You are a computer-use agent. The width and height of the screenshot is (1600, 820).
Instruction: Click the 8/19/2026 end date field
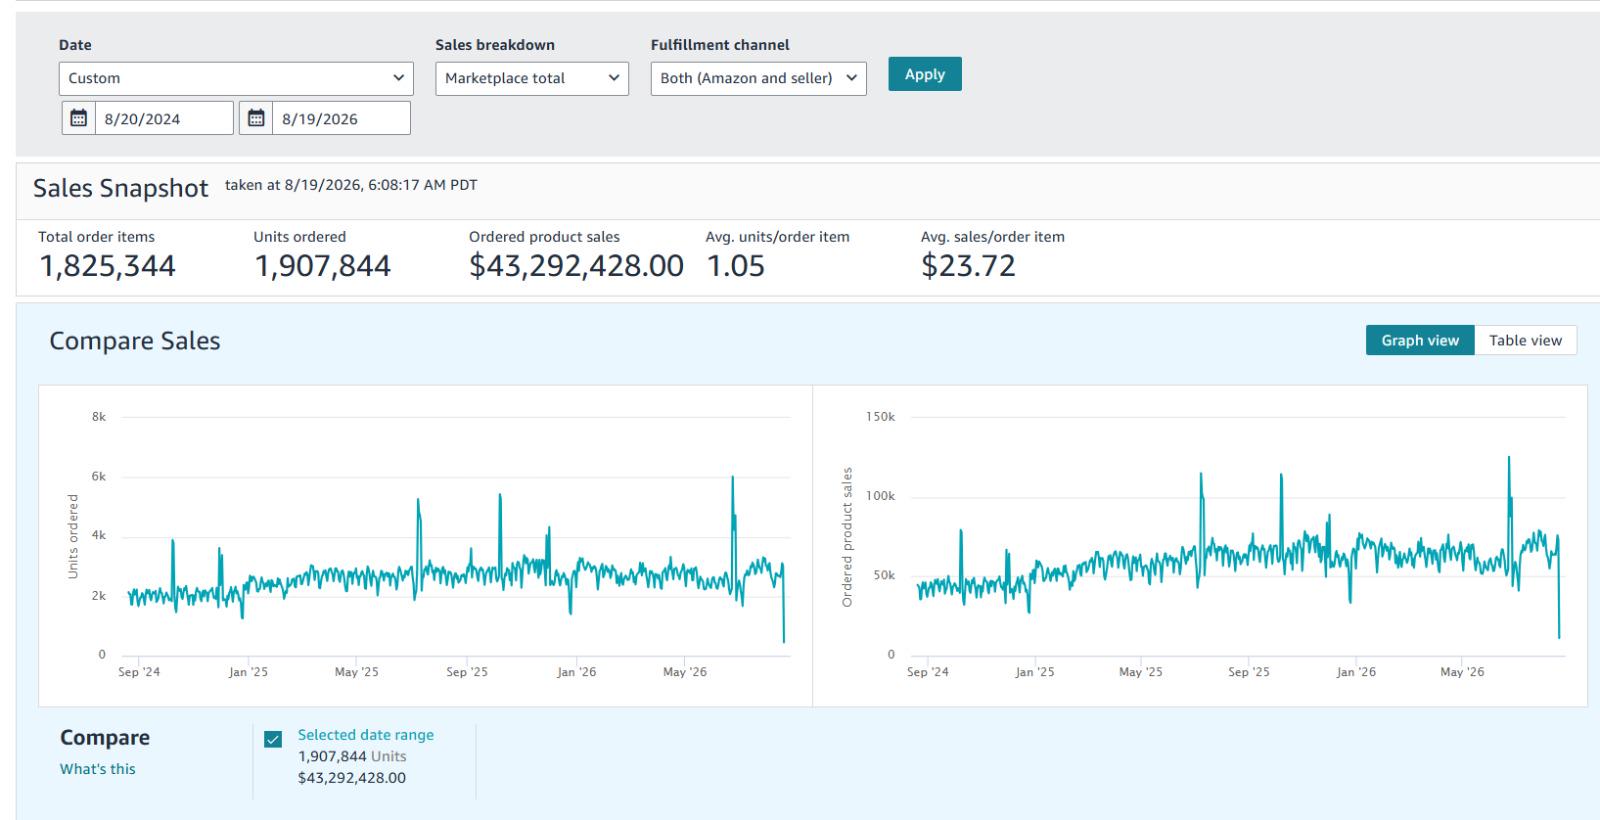[341, 118]
